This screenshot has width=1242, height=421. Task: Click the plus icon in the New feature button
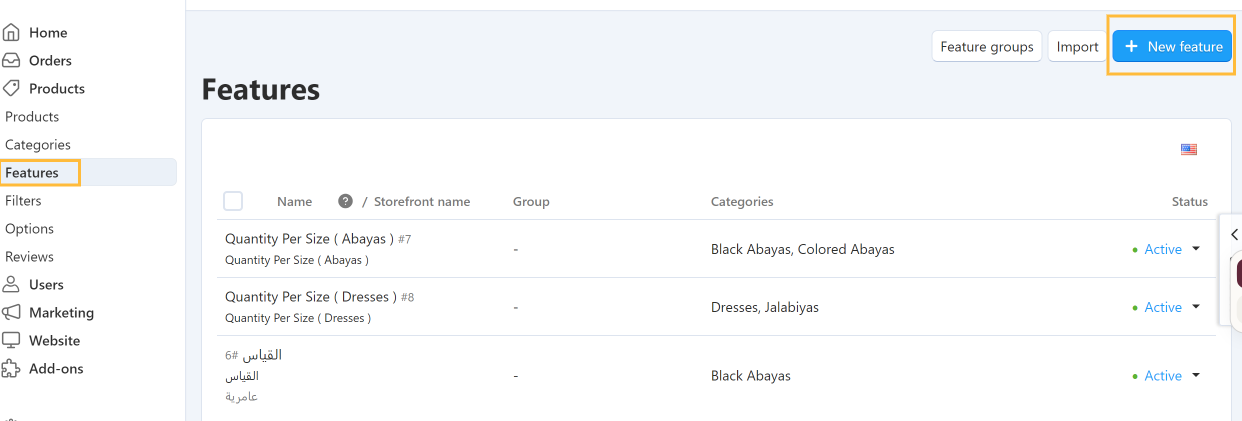coord(1131,46)
